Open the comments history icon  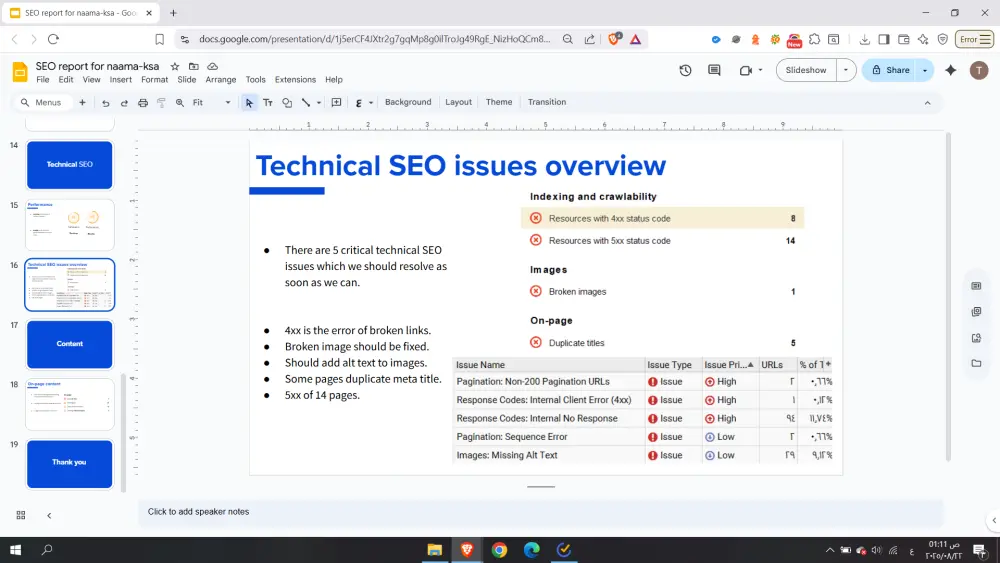[x=714, y=70]
